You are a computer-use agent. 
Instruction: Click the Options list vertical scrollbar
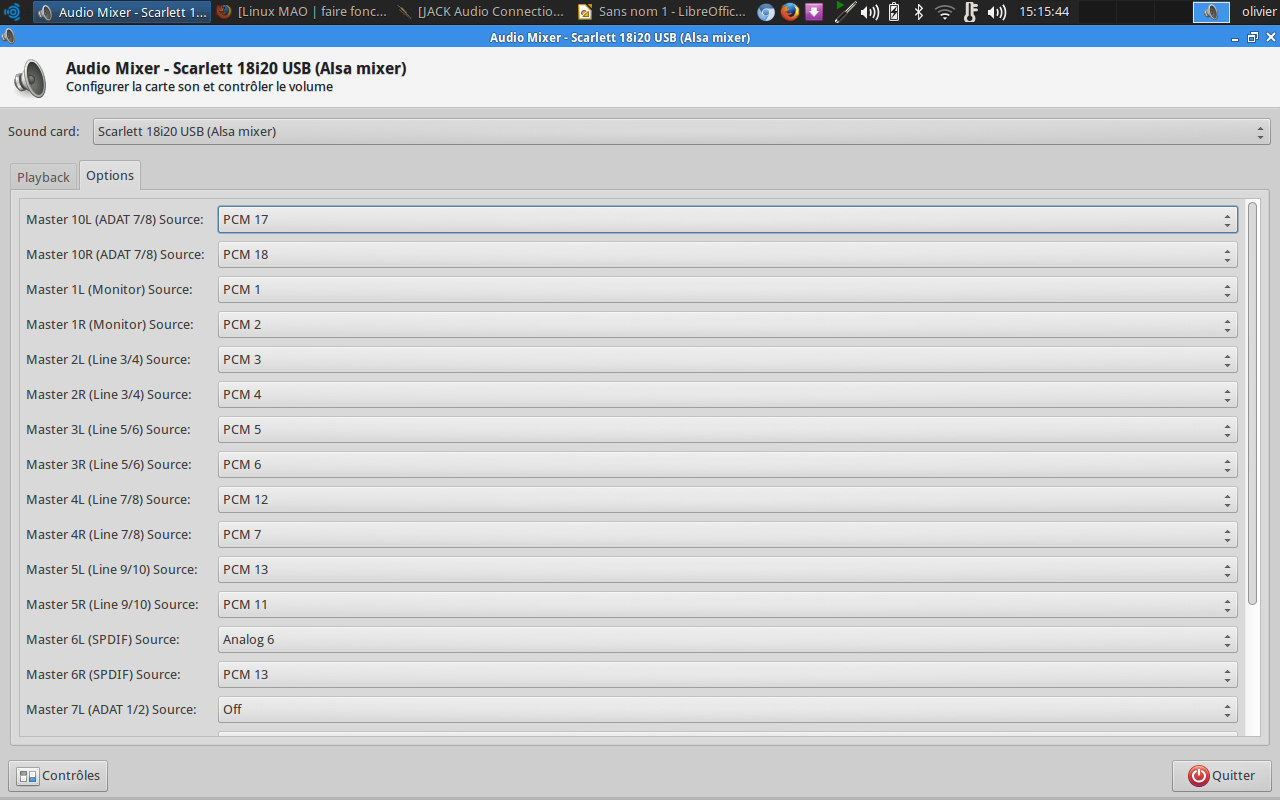point(1253,402)
